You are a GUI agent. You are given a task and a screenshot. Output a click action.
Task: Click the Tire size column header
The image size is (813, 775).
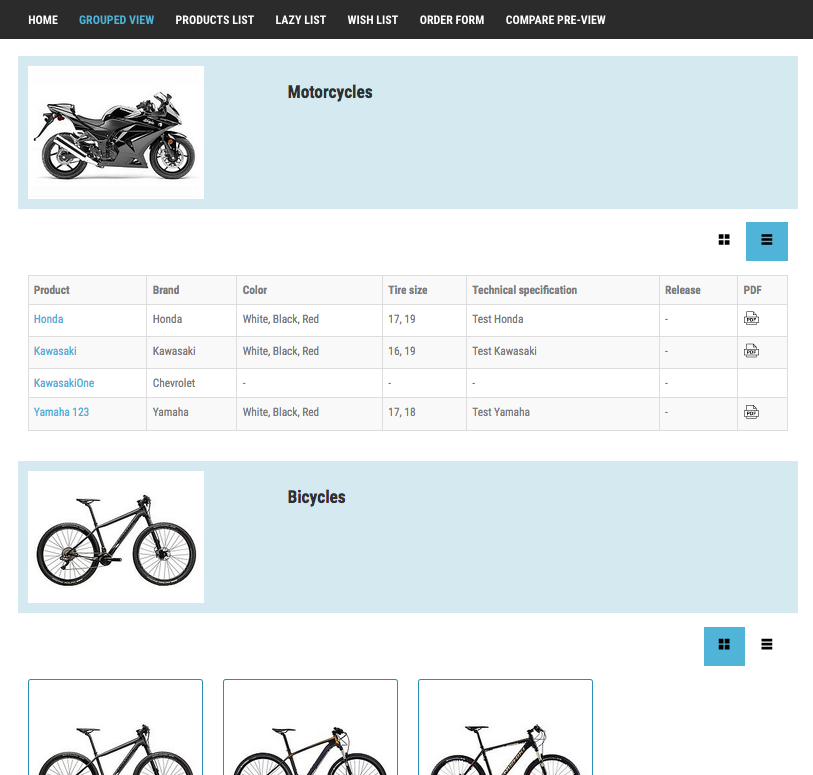coord(425,290)
